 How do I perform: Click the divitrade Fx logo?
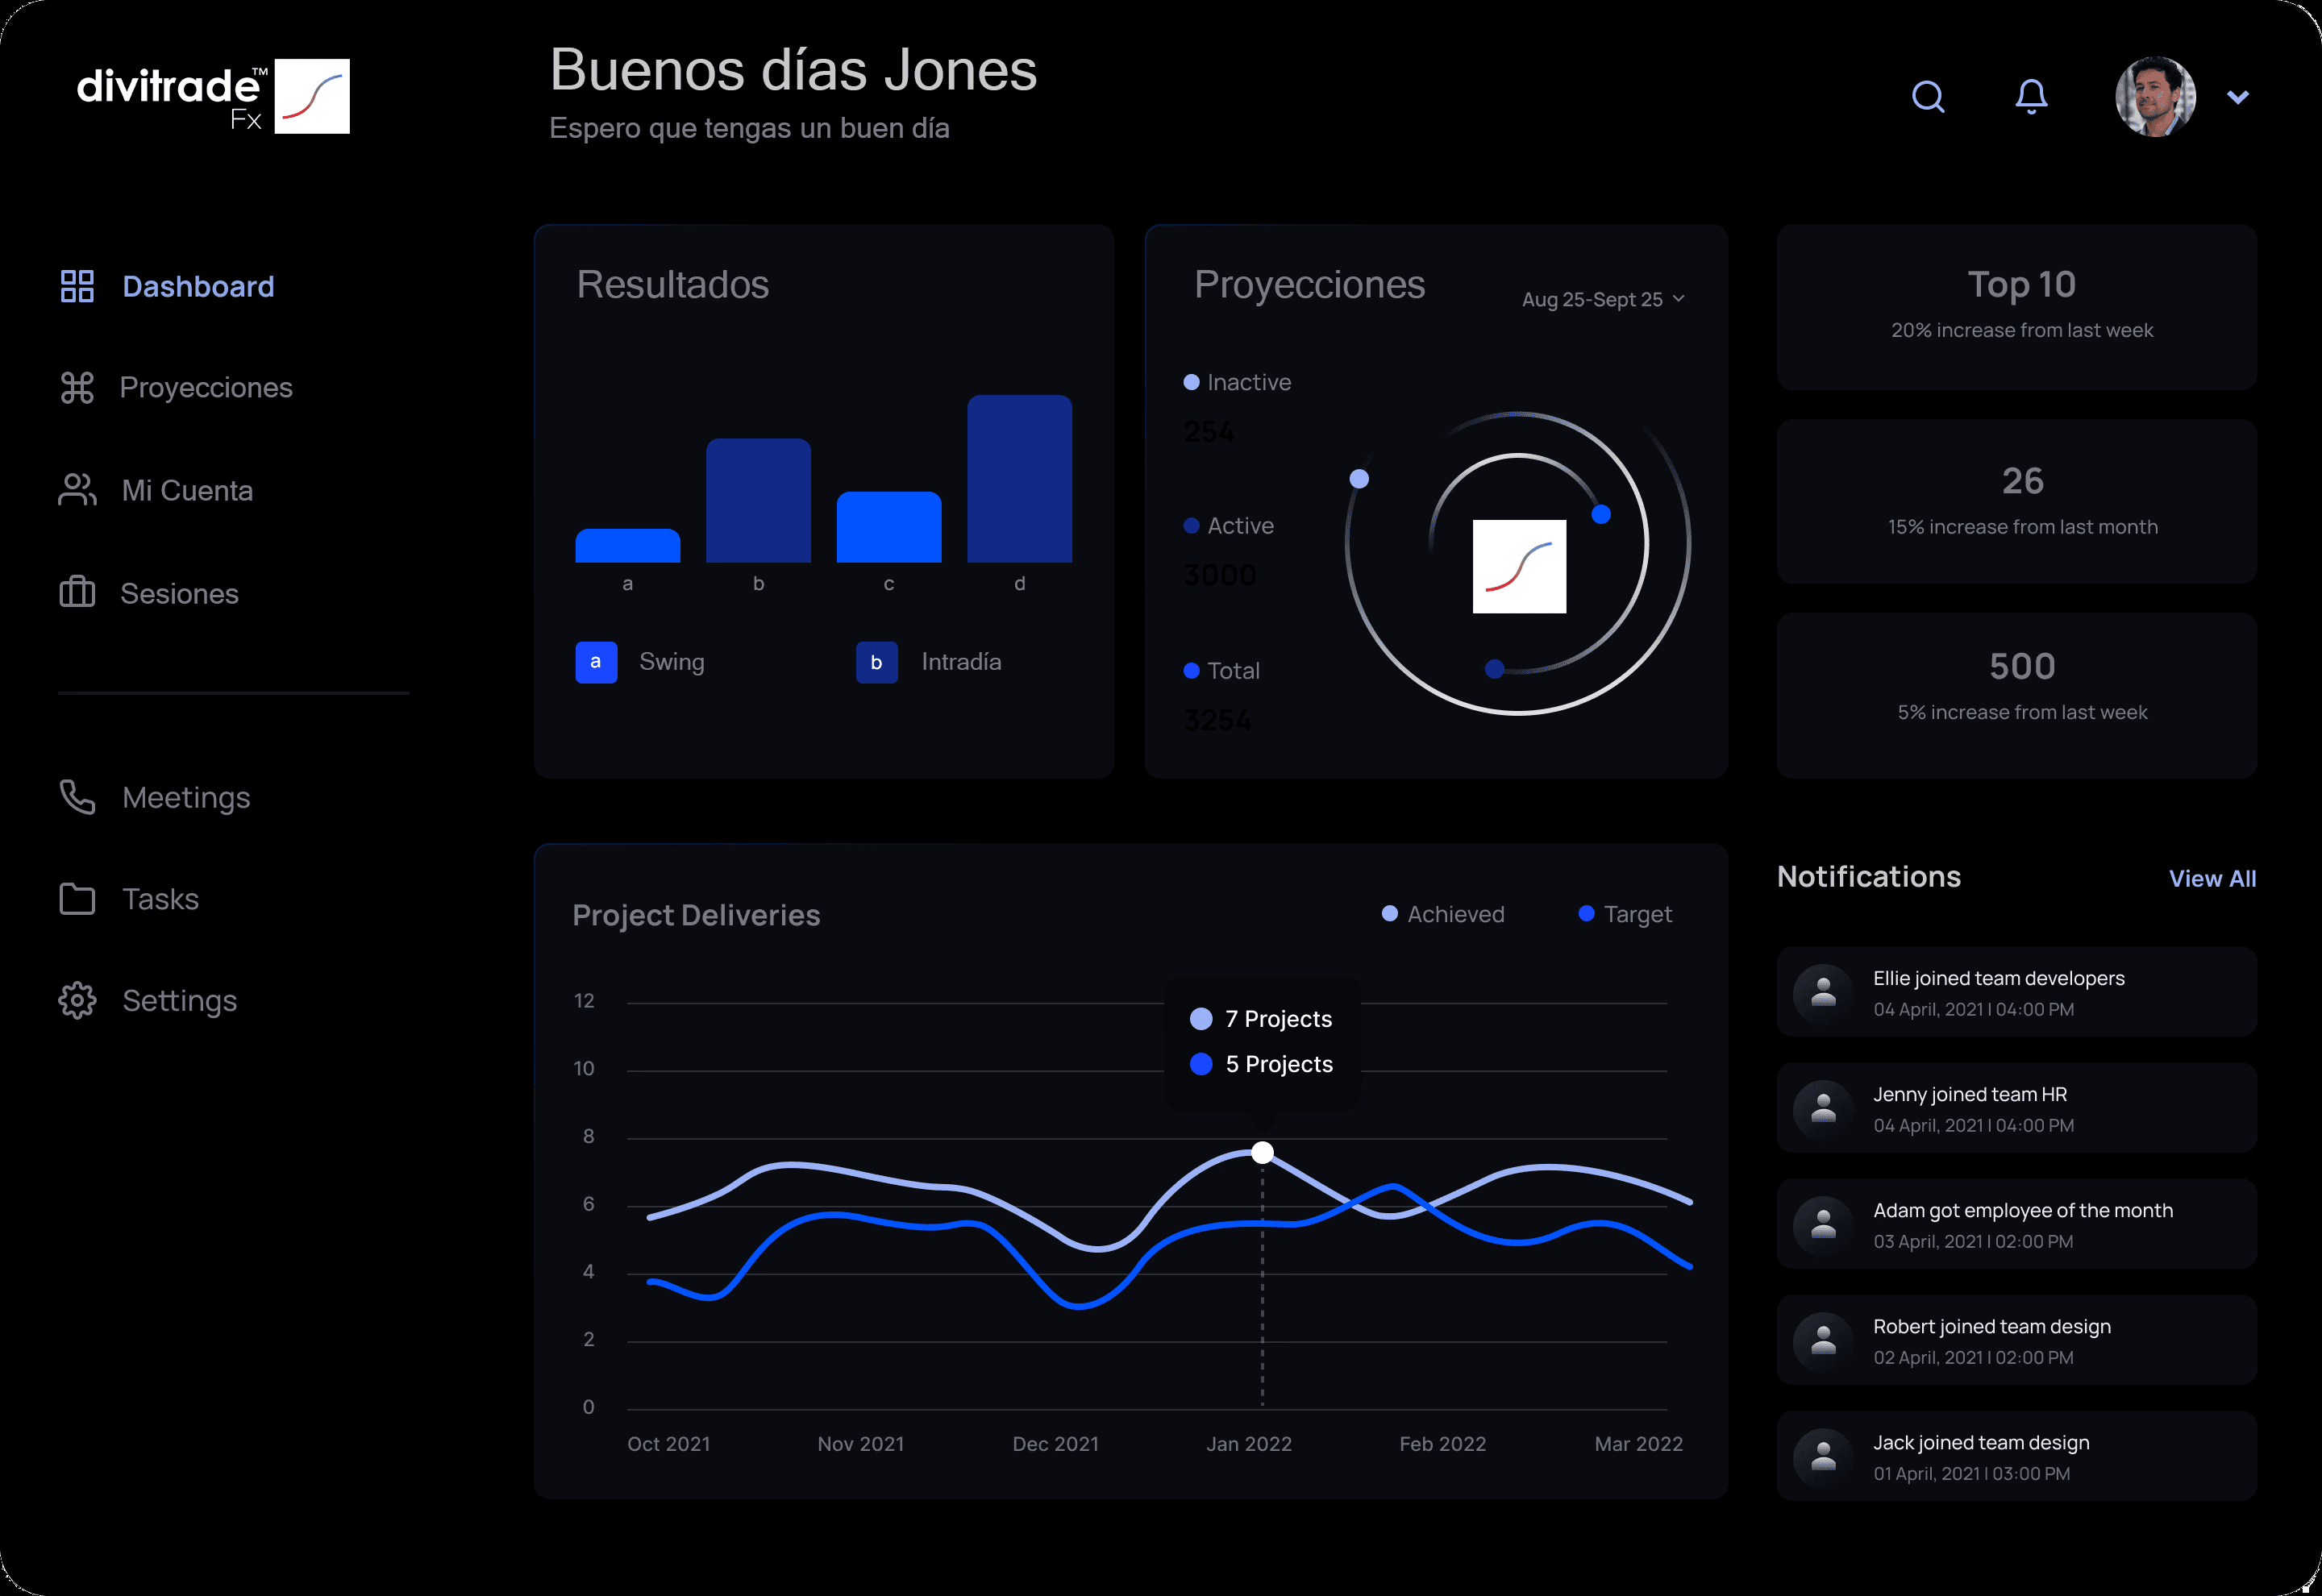pyautogui.click(x=213, y=96)
